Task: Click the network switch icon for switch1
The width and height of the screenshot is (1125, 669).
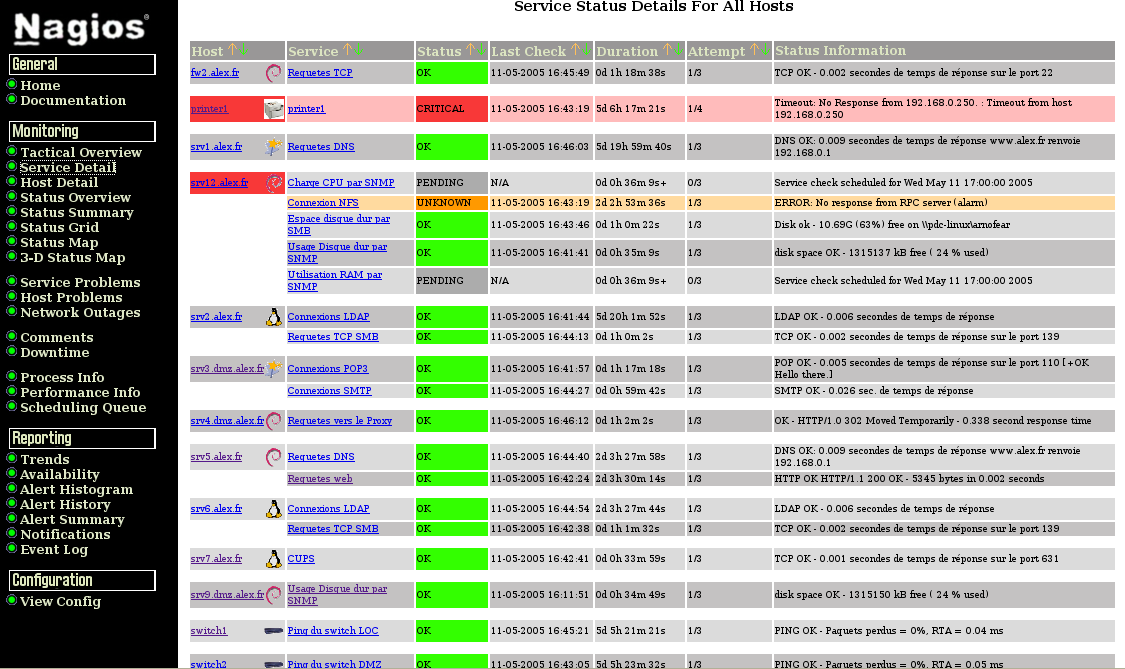Action: 273,631
